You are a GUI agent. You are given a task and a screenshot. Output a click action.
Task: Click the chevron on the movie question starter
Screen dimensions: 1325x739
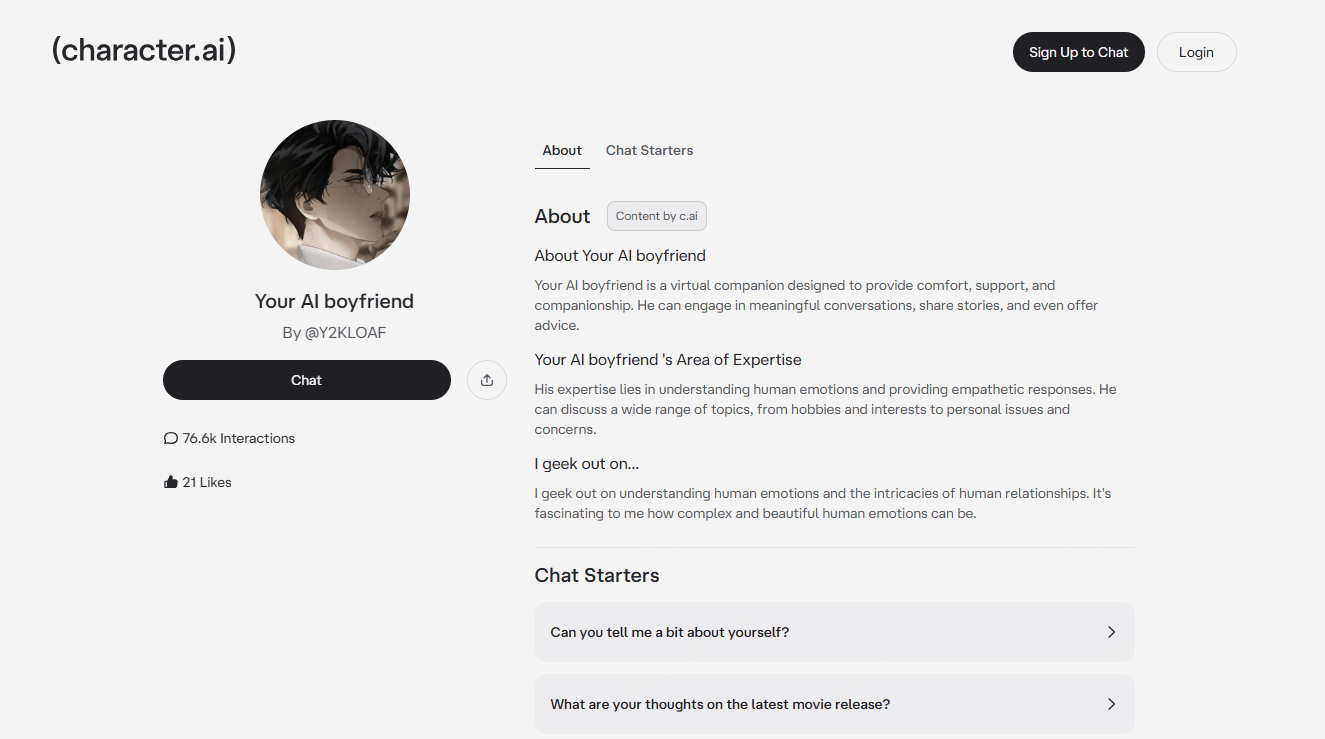coord(1110,704)
